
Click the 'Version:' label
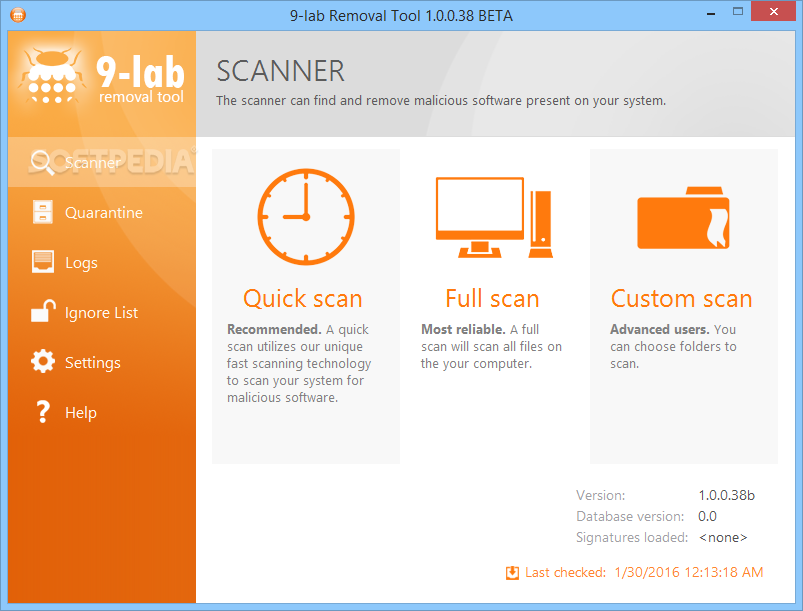point(600,495)
